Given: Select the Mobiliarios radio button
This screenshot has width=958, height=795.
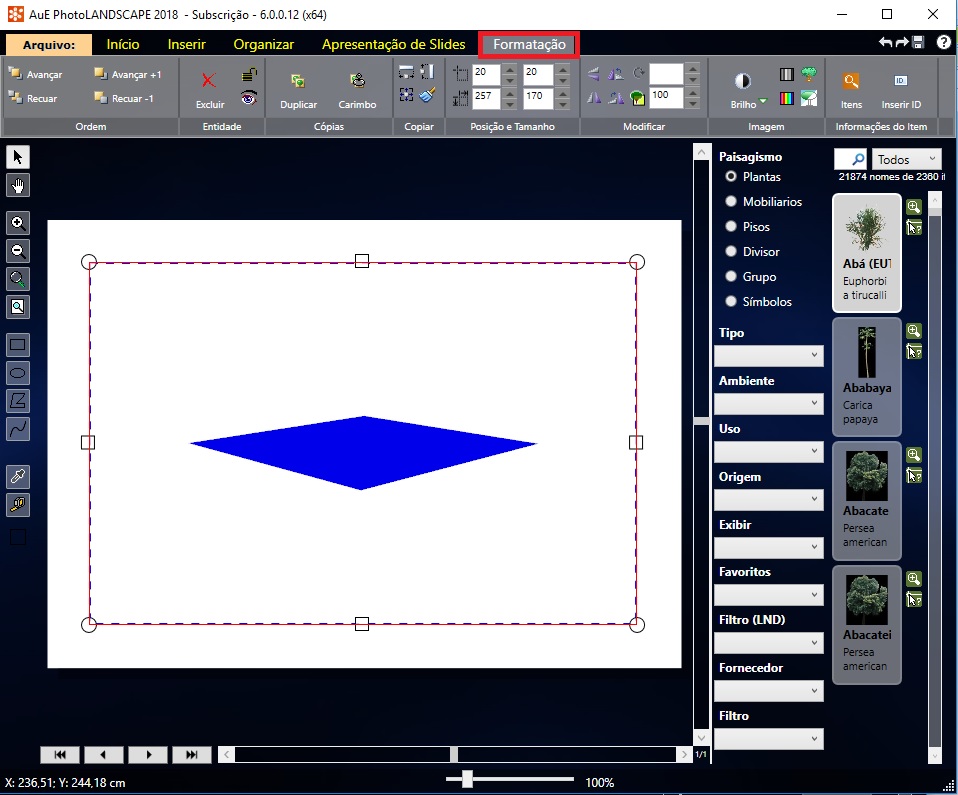Looking at the screenshot, I should point(731,202).
